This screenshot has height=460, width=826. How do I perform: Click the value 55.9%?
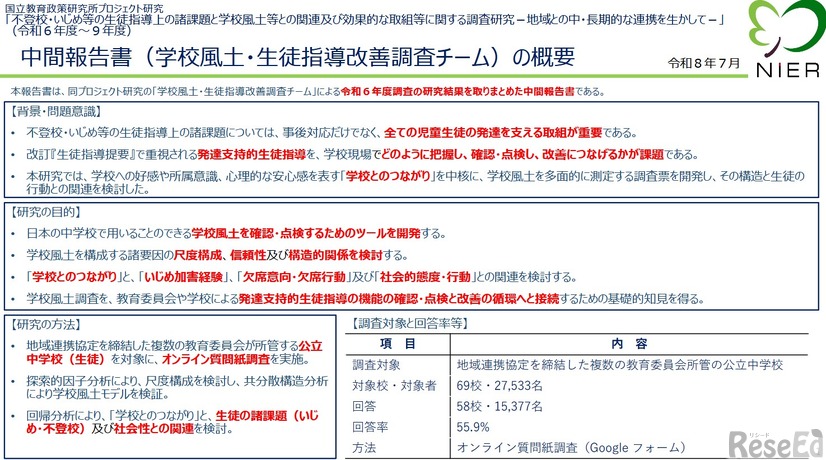(x=473, y=427)
